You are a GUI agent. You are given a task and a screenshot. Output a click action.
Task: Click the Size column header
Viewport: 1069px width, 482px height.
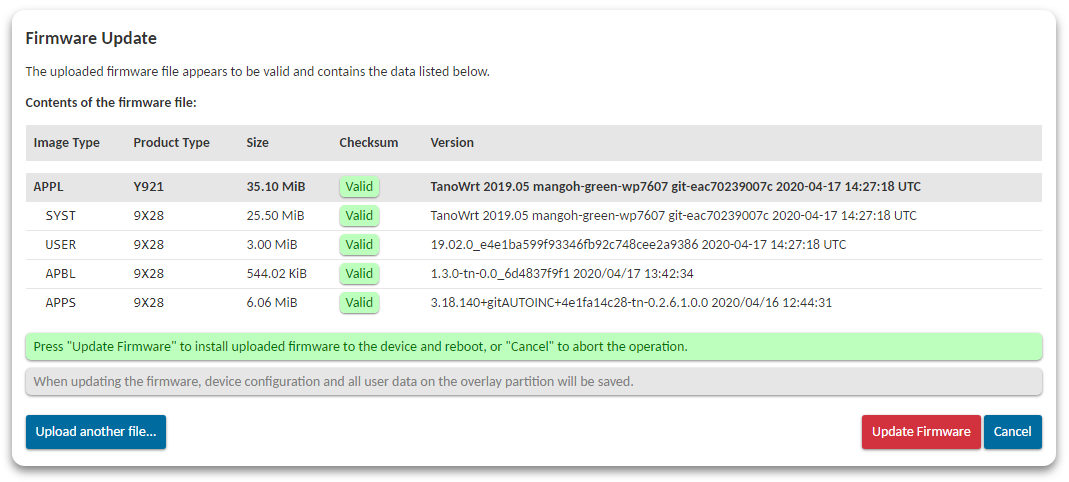click(x=258, y=143)
